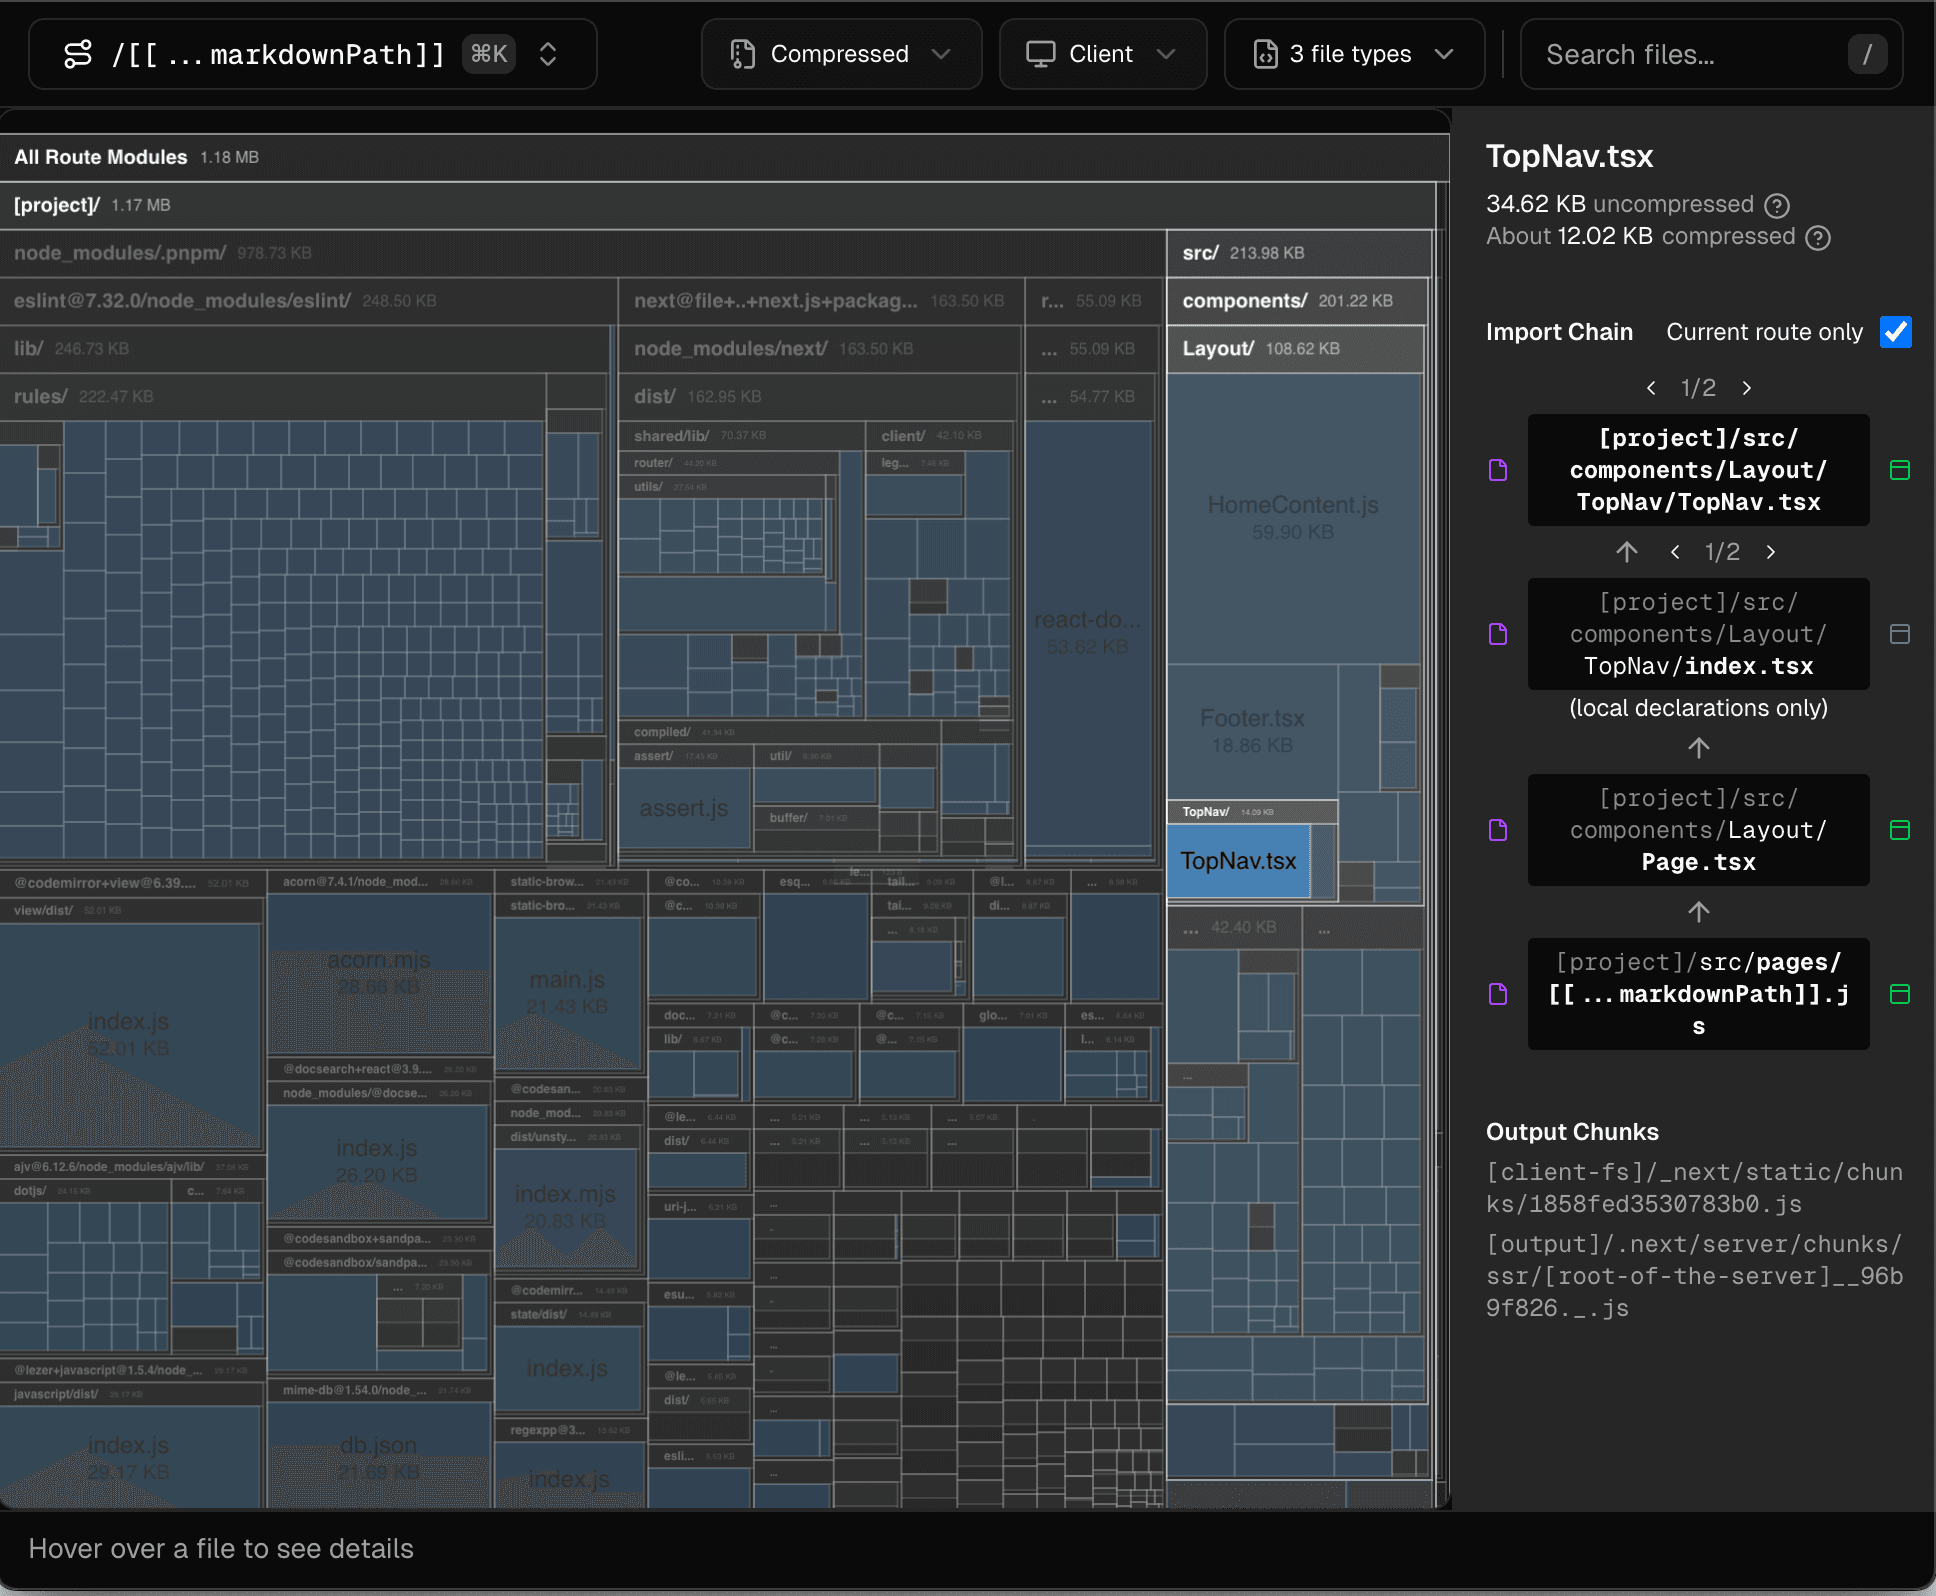
Task: Click the purple file icon beside TopNav.tsx chain entry
Action: 1497,470
